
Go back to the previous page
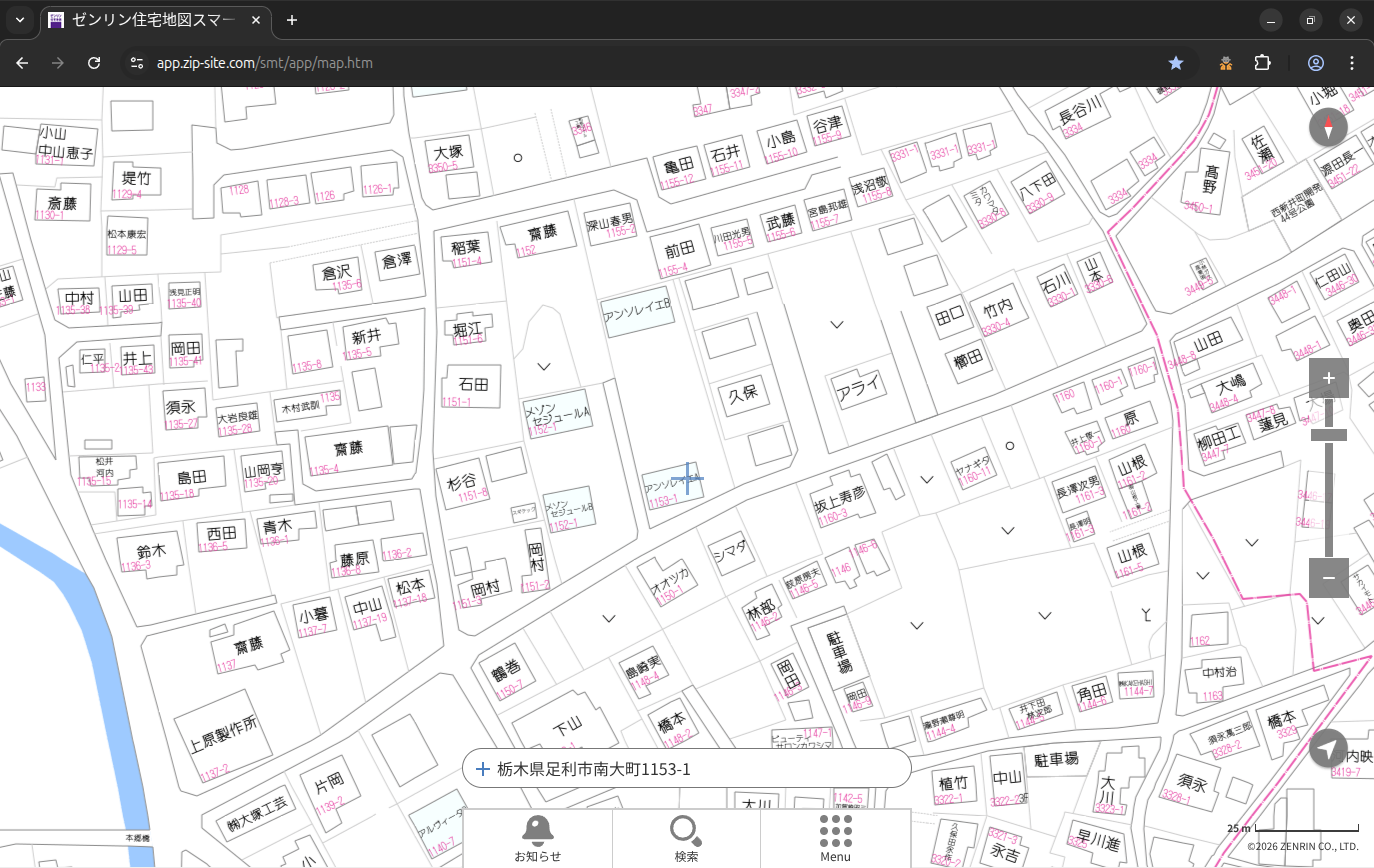click(x=22, y=63)
